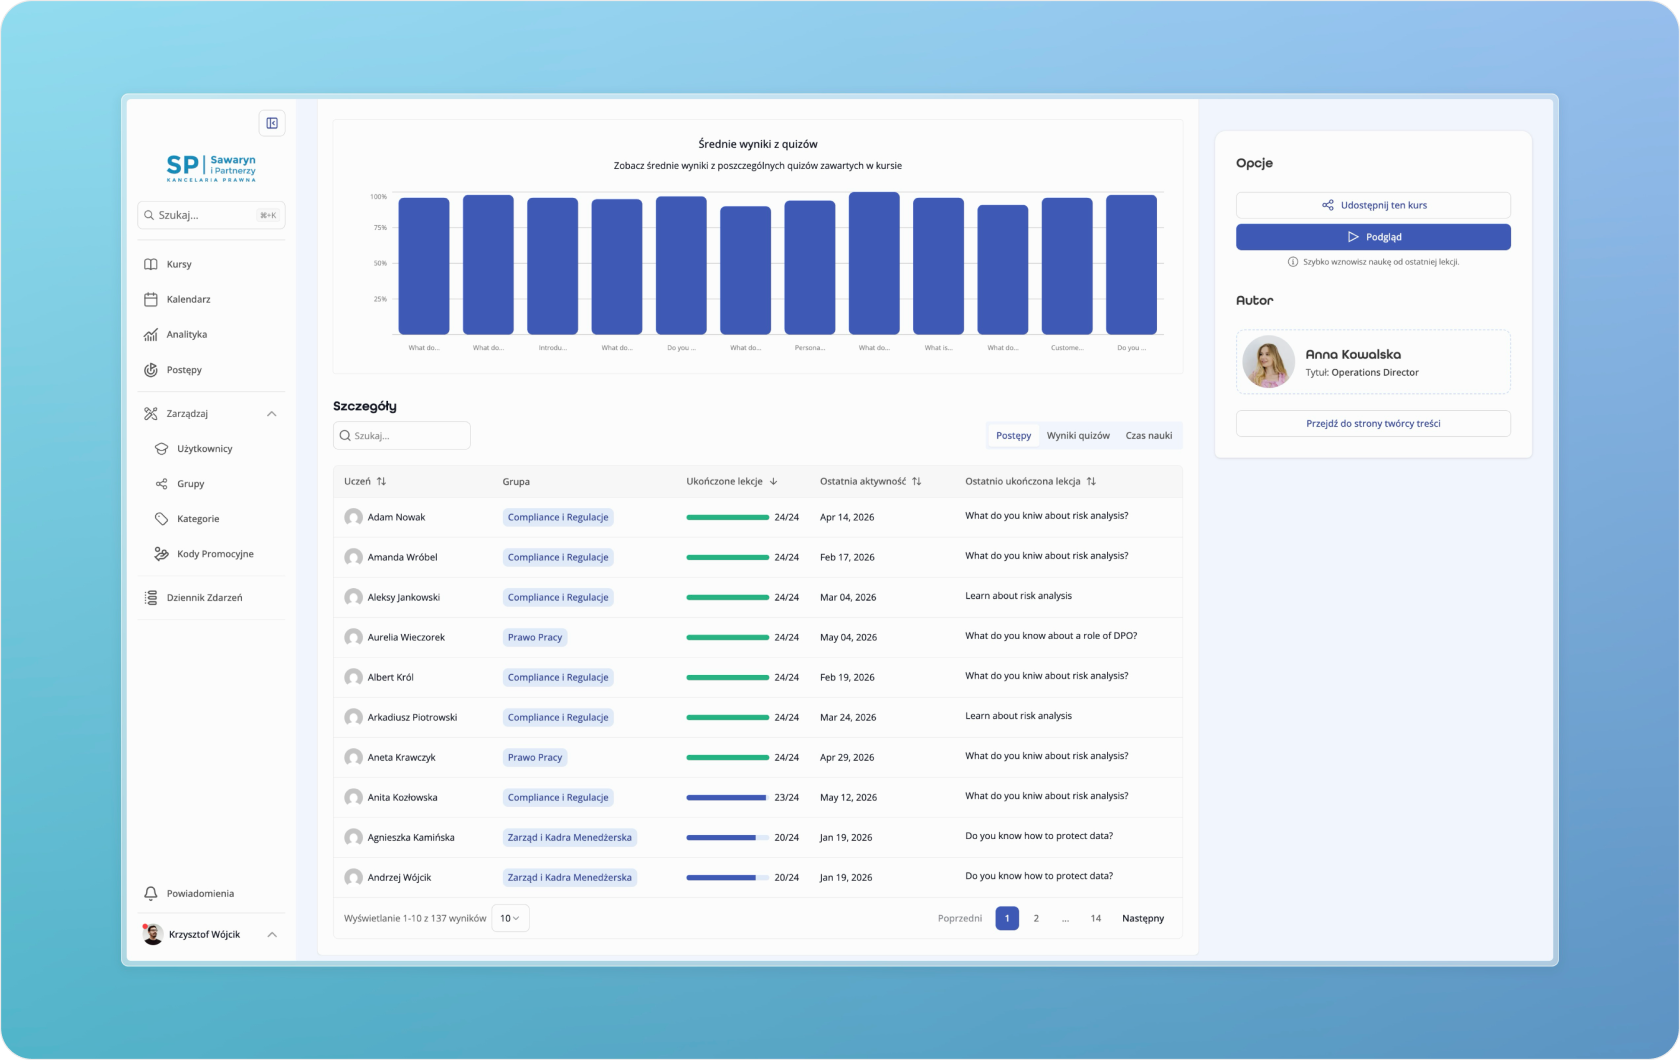This screenshot has width=1680, height=1060.
Task: Click Anita Kozłowska's 23/24 progress bar
Action: click(x=727, y=797)
